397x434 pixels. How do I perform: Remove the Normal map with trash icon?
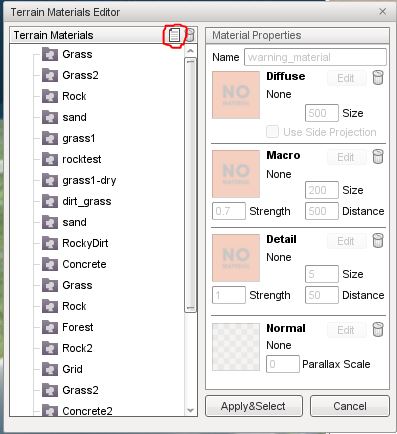pyautogui.click(x=378, y=329)
